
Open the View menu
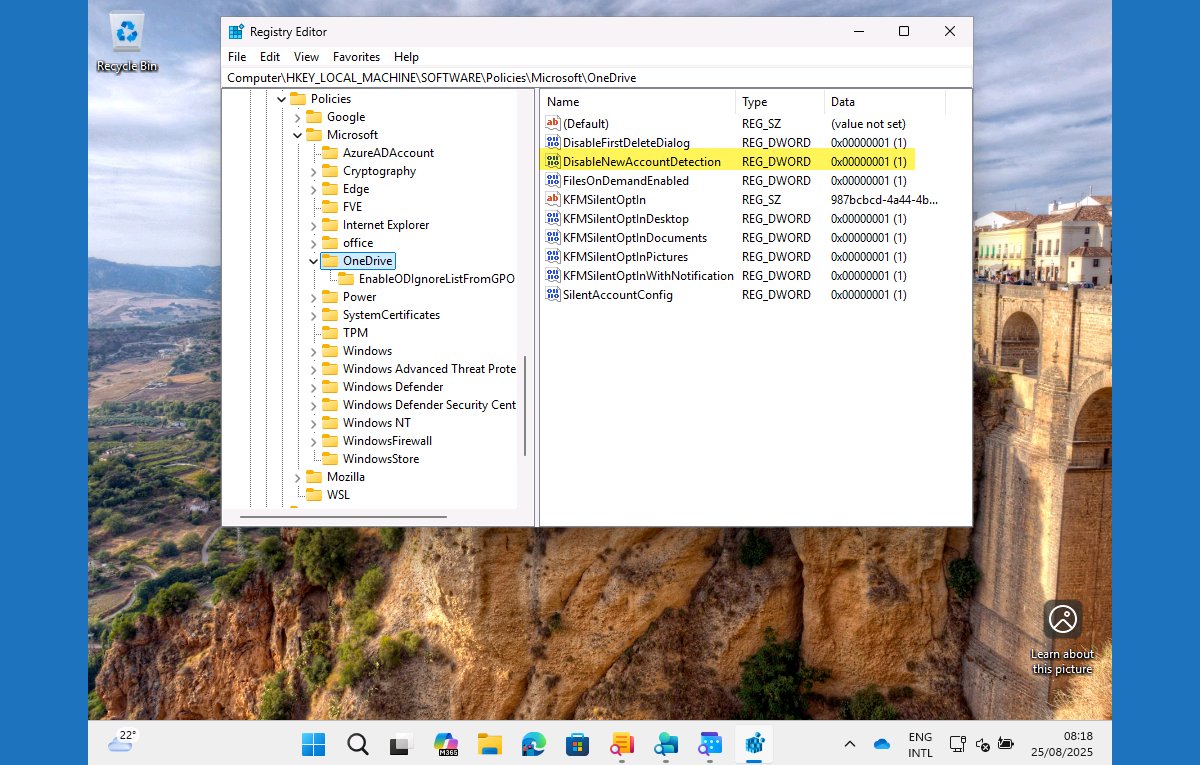(306, 57)
